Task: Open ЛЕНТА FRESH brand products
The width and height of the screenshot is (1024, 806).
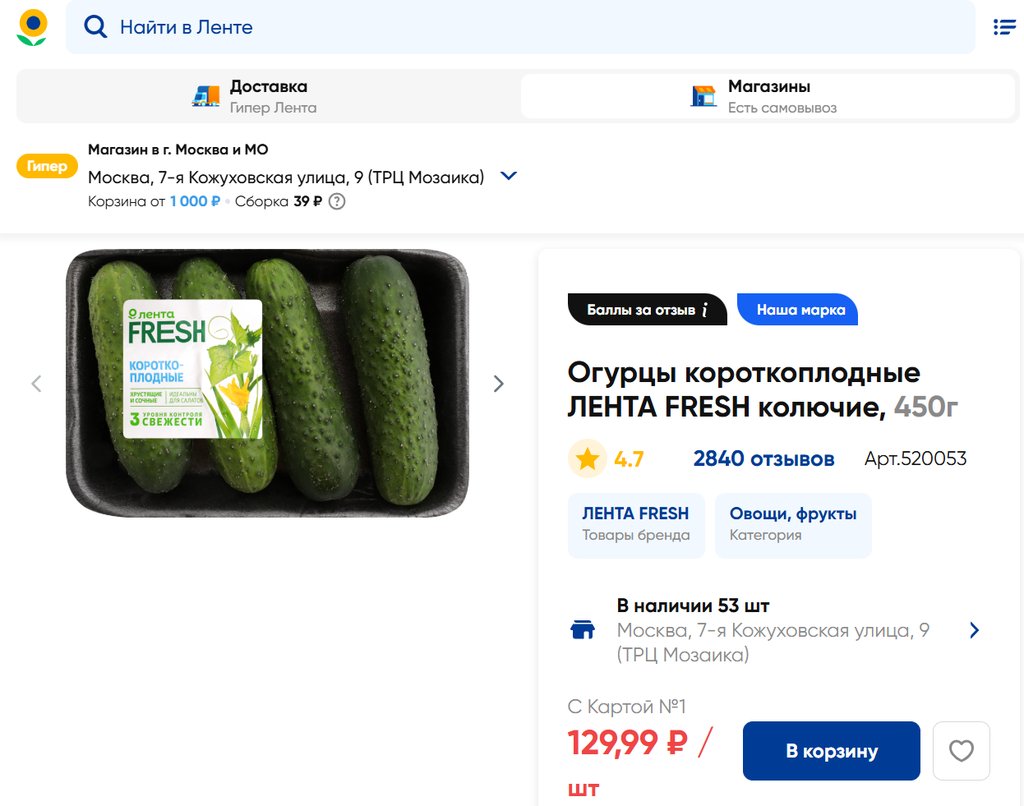Action: click(635, 524)
